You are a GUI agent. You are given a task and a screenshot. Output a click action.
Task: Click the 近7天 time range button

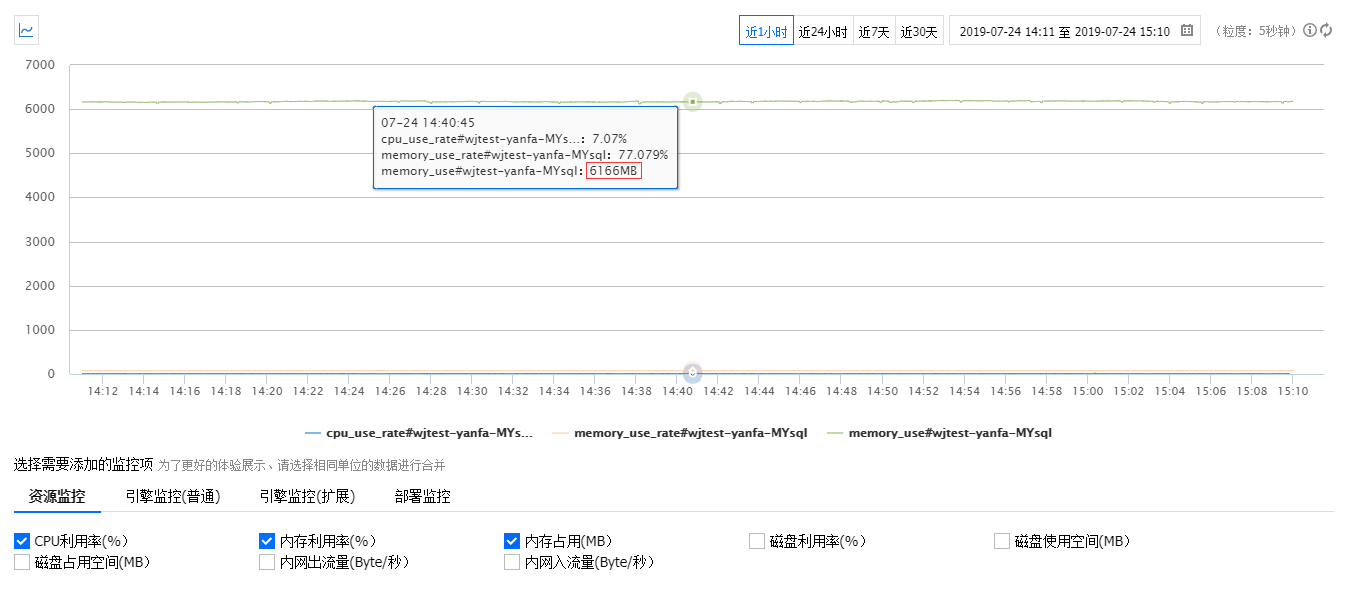click(873, 31)
